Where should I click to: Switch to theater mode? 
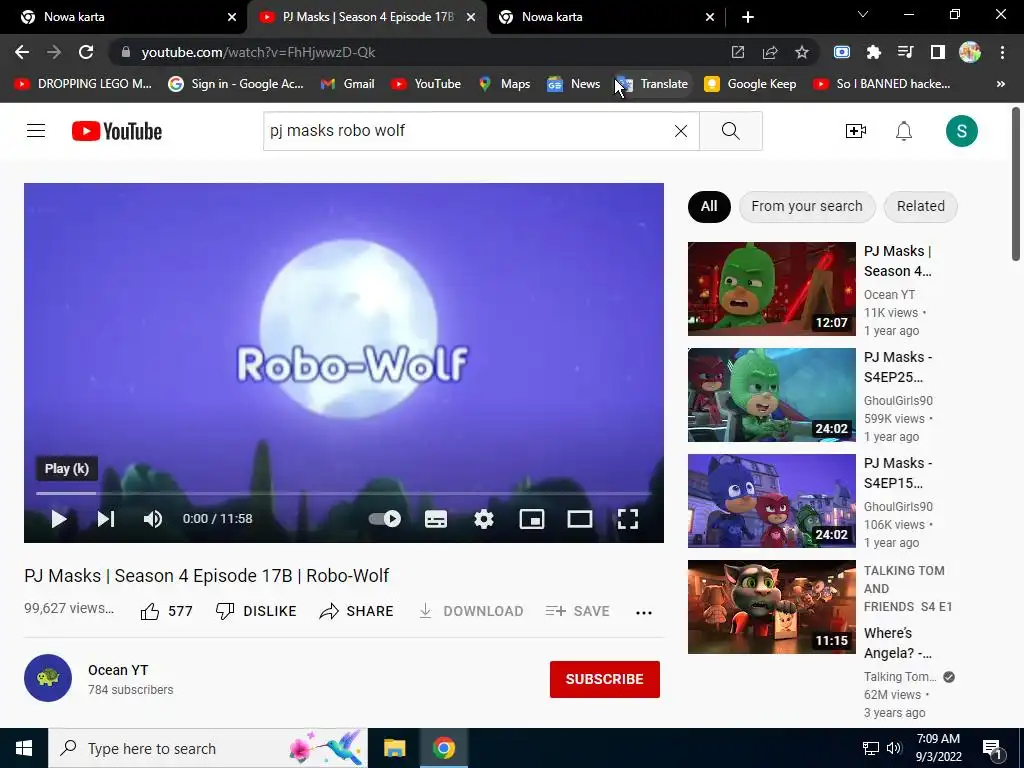coord(580,519)
